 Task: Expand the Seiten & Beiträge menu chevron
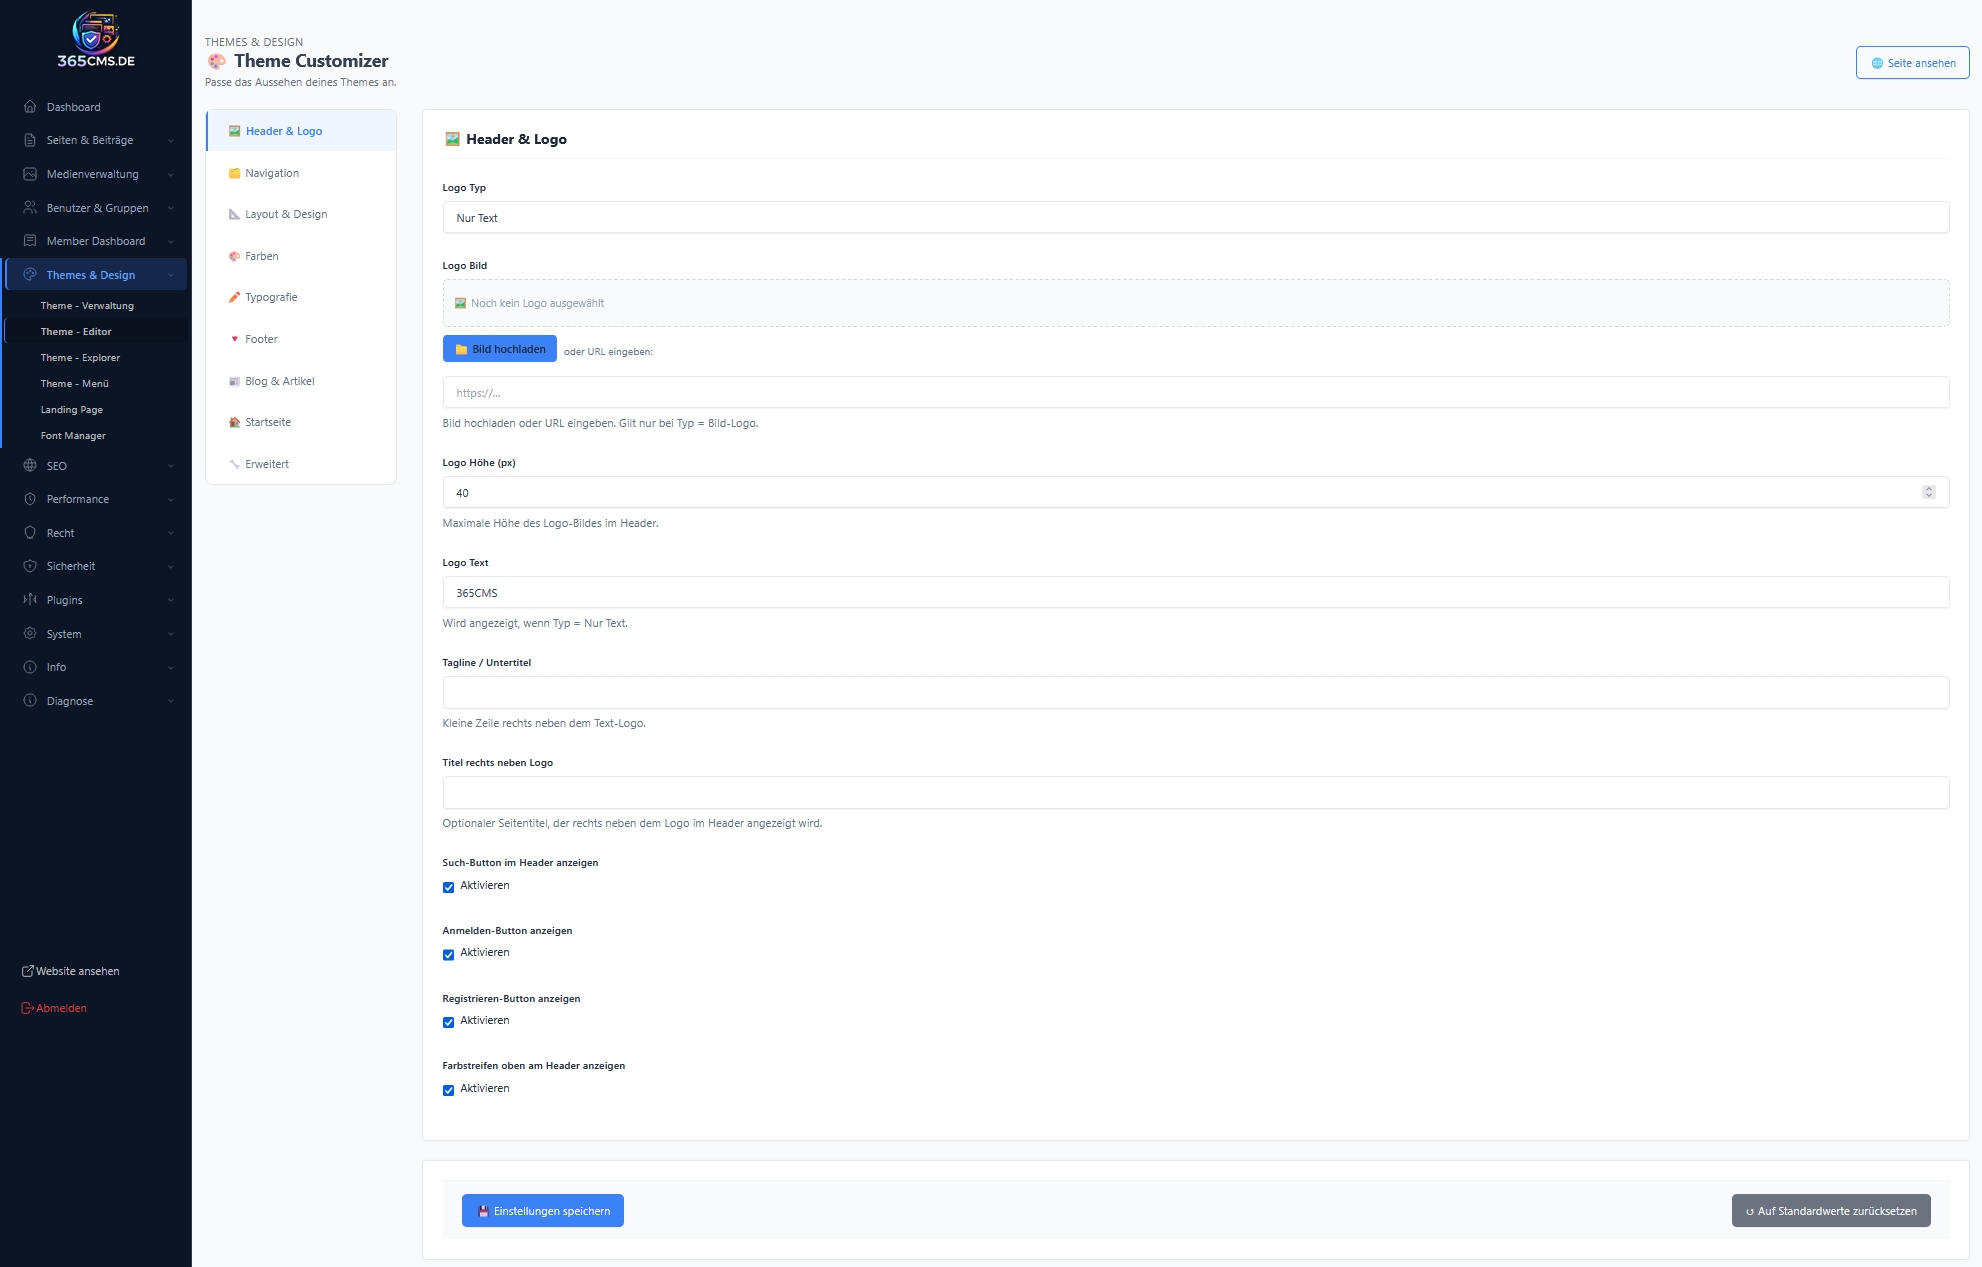click(171, 141)
